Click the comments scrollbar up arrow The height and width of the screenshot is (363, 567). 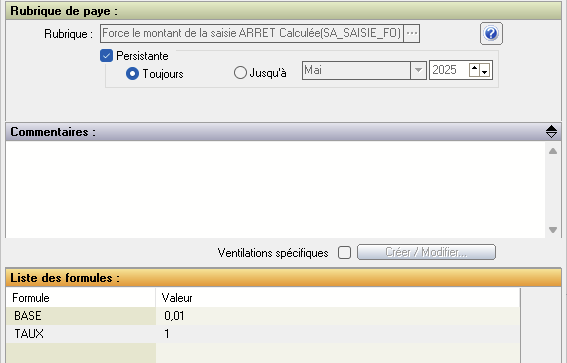pos(553,151)
